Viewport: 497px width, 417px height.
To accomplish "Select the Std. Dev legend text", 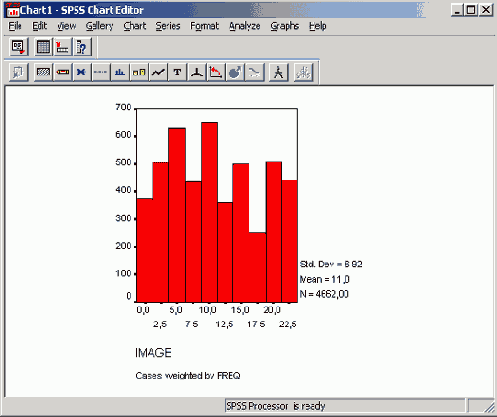I will click(331, 264).
